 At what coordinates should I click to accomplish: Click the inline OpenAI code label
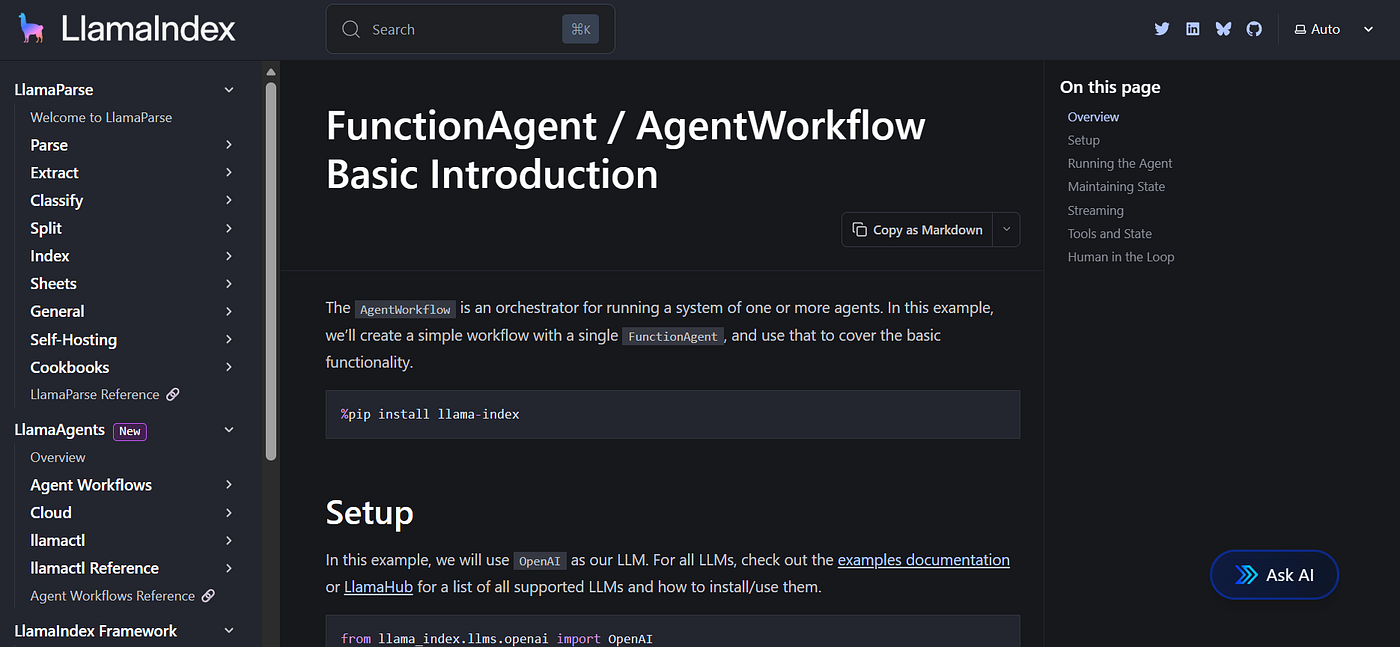coord(539,561)
